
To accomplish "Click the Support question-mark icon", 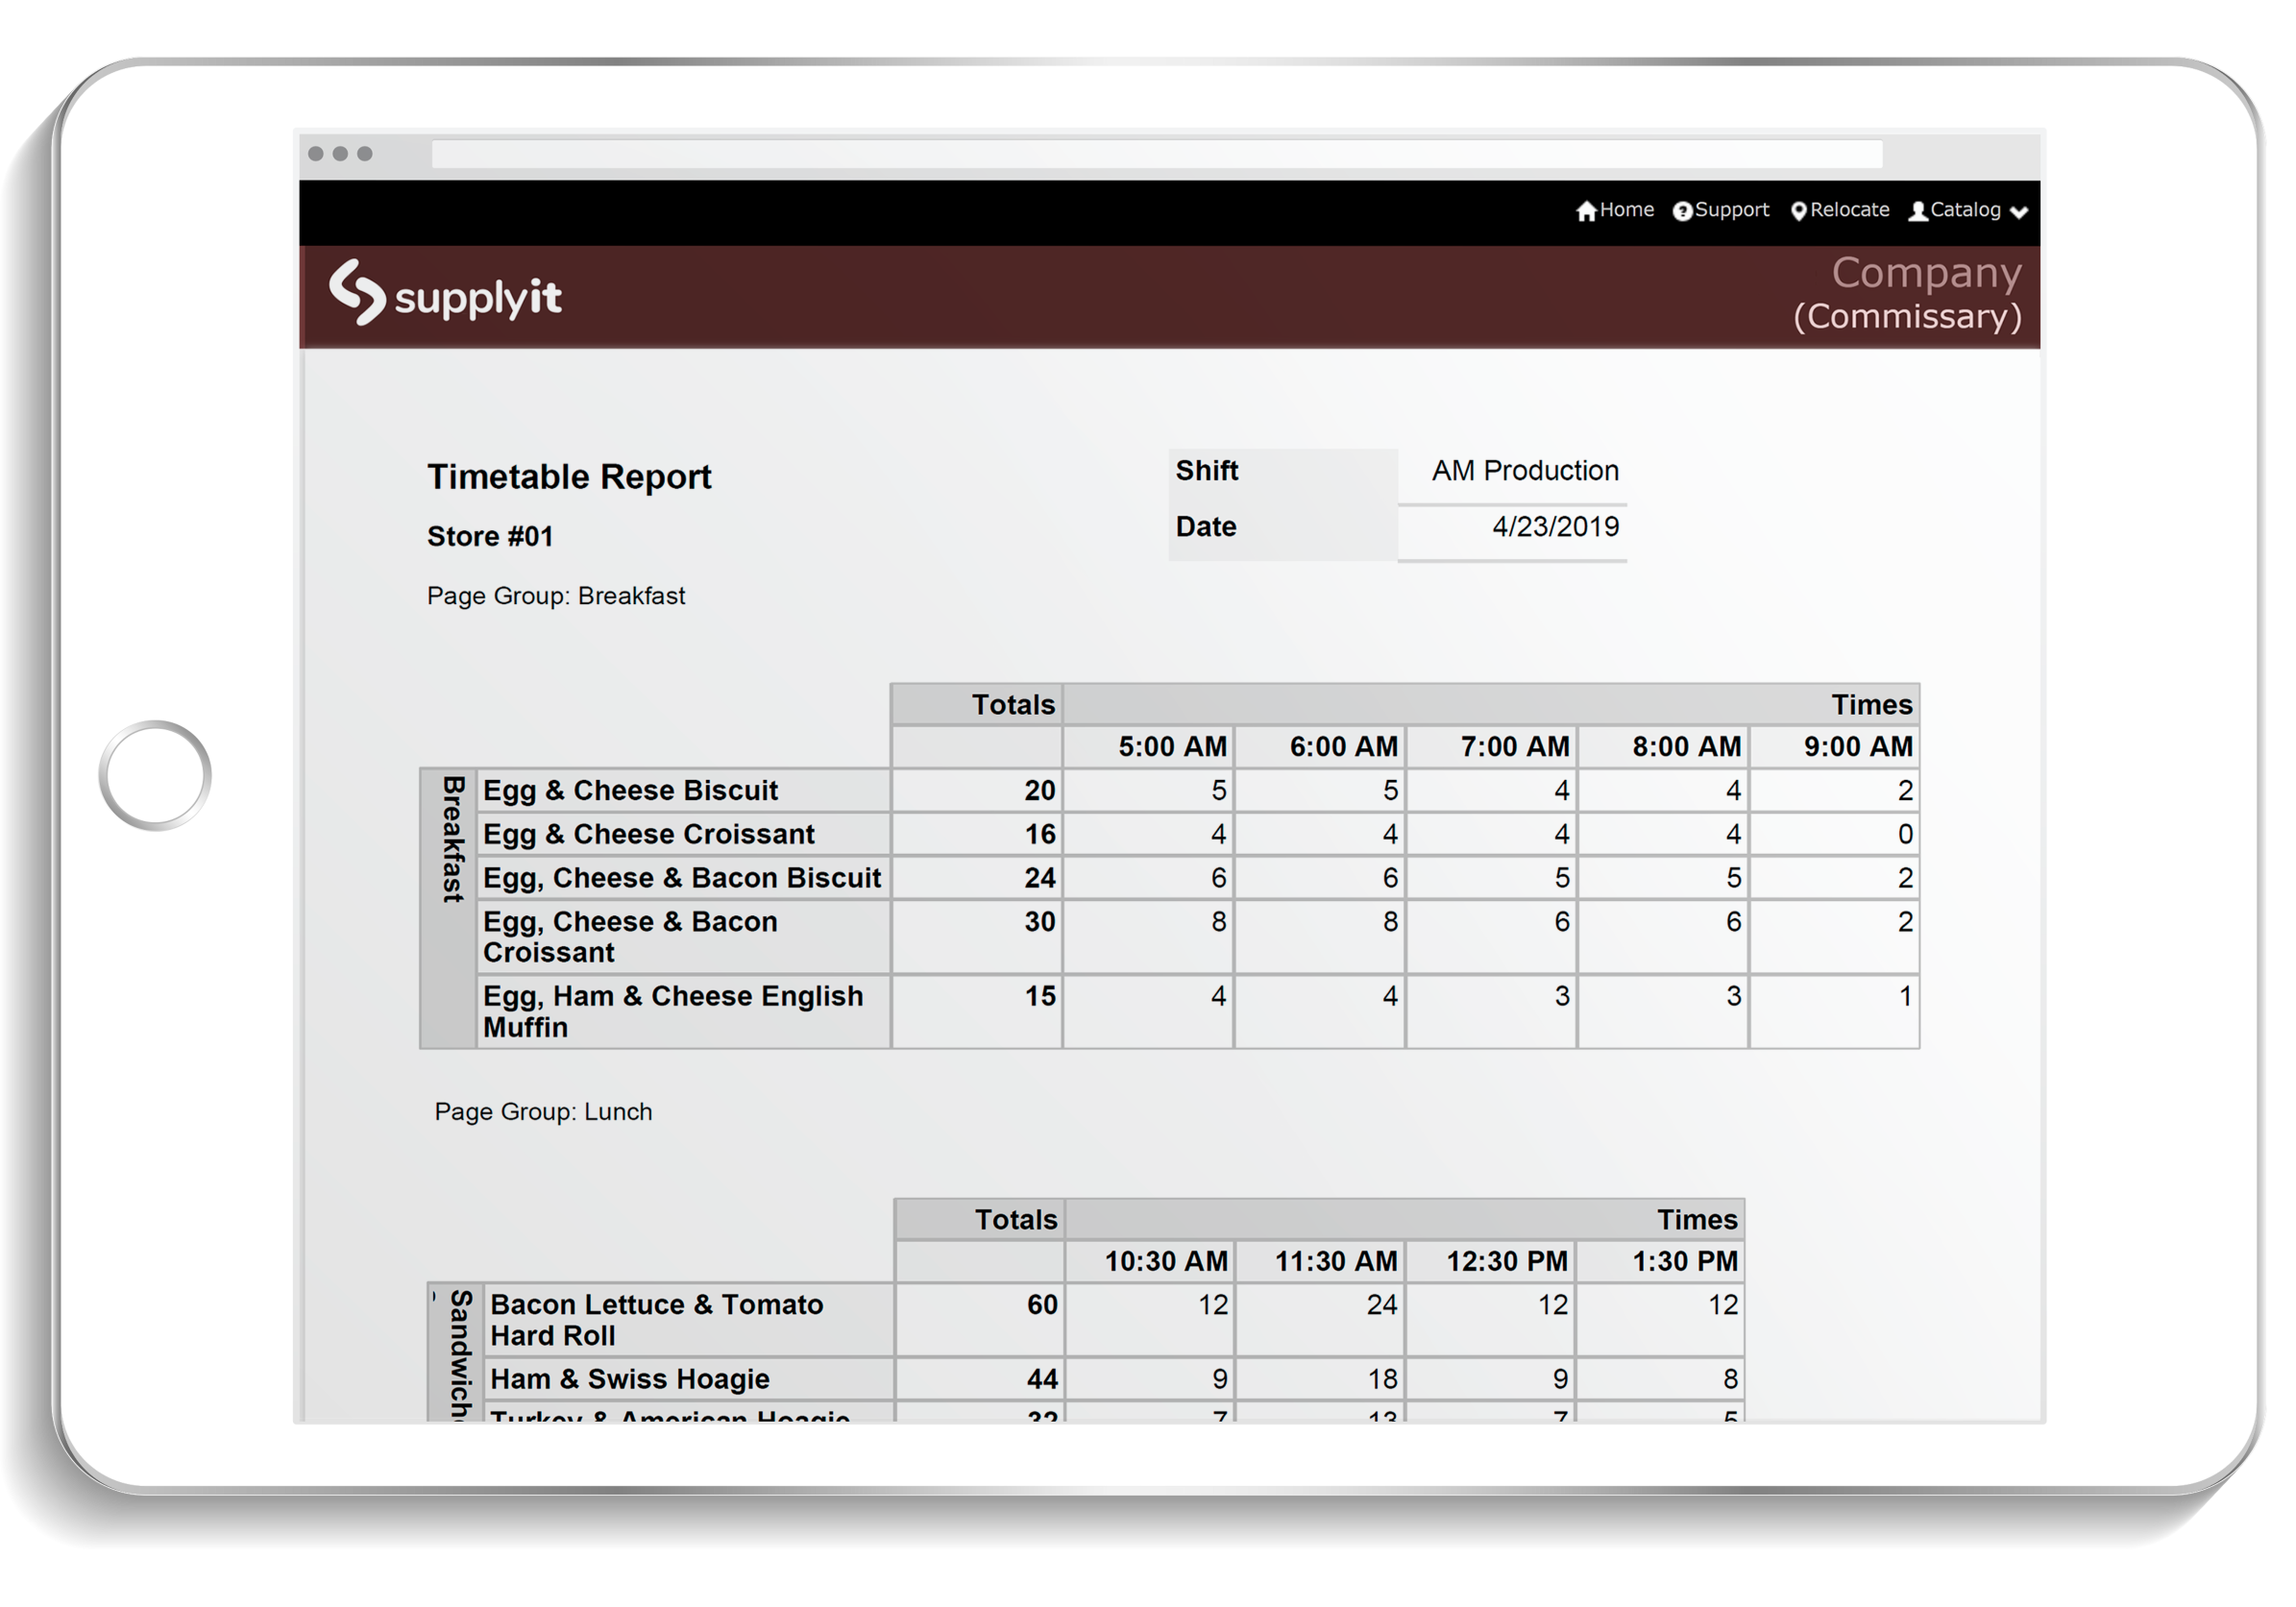I will (1684, 210).
